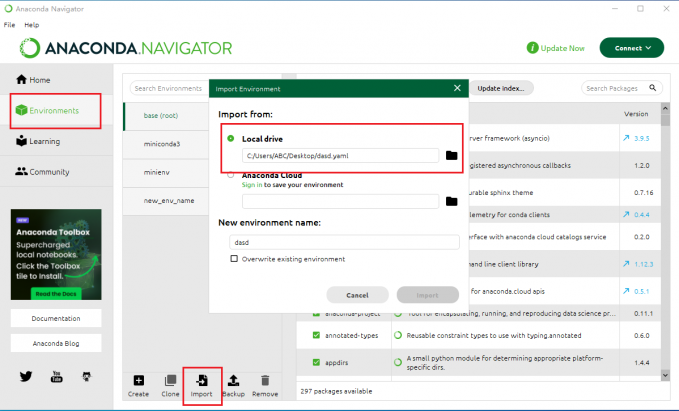Viewport: 679px width, 411px height.
Task: Click the appdirs status circle icon
Action: pyautogui.click(x=398, y=362)
